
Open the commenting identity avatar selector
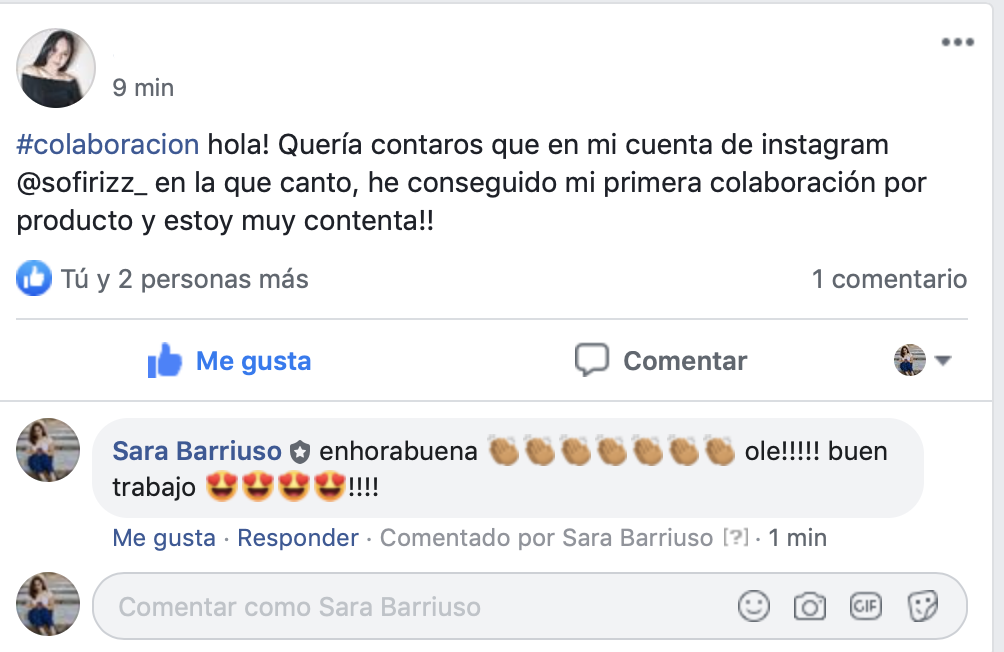910,360
